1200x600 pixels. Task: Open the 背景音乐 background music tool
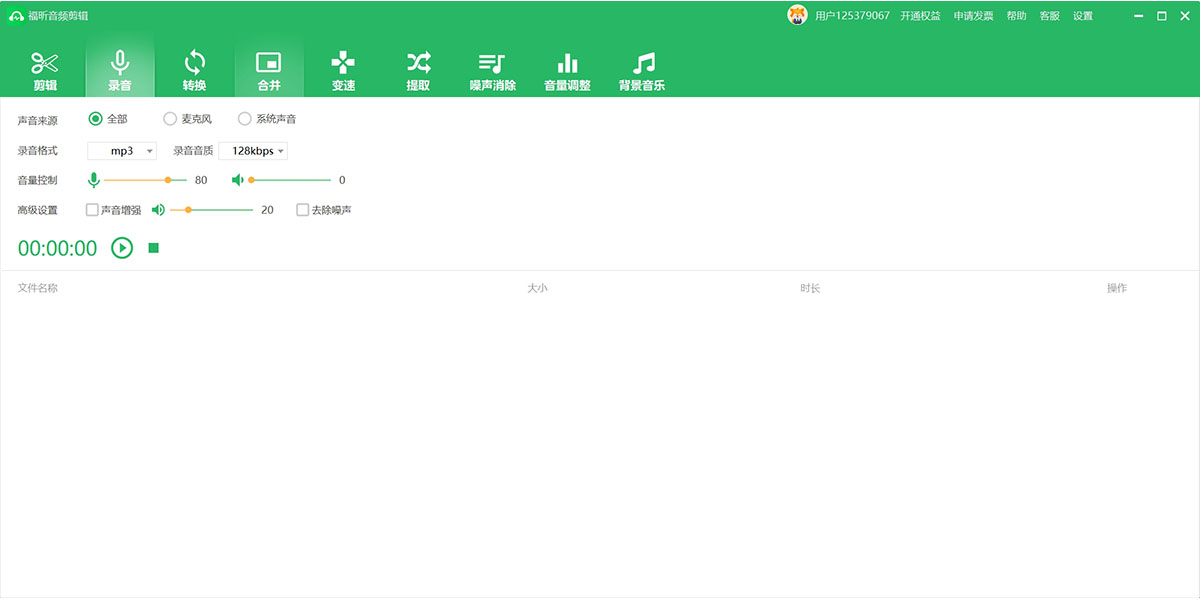click(642, 70)
